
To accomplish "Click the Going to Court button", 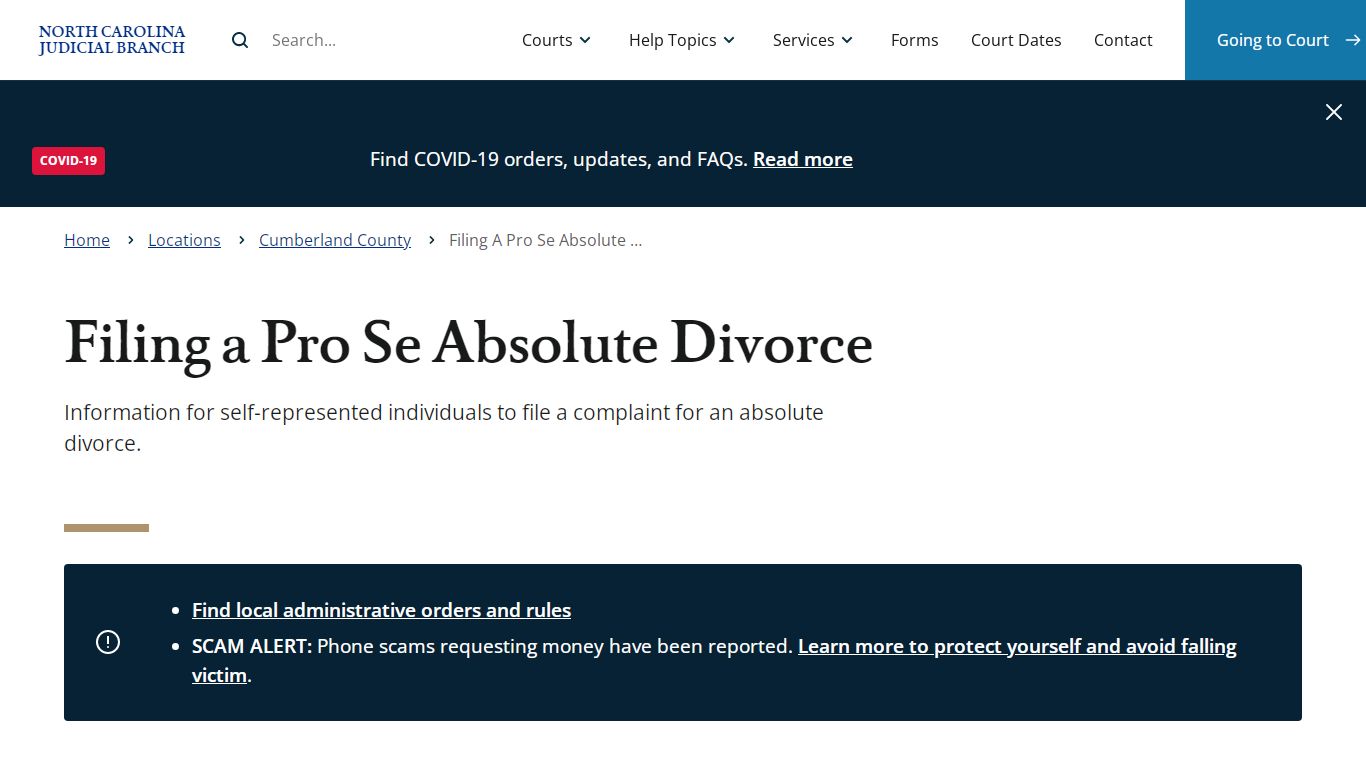I will pos(1276,40).
